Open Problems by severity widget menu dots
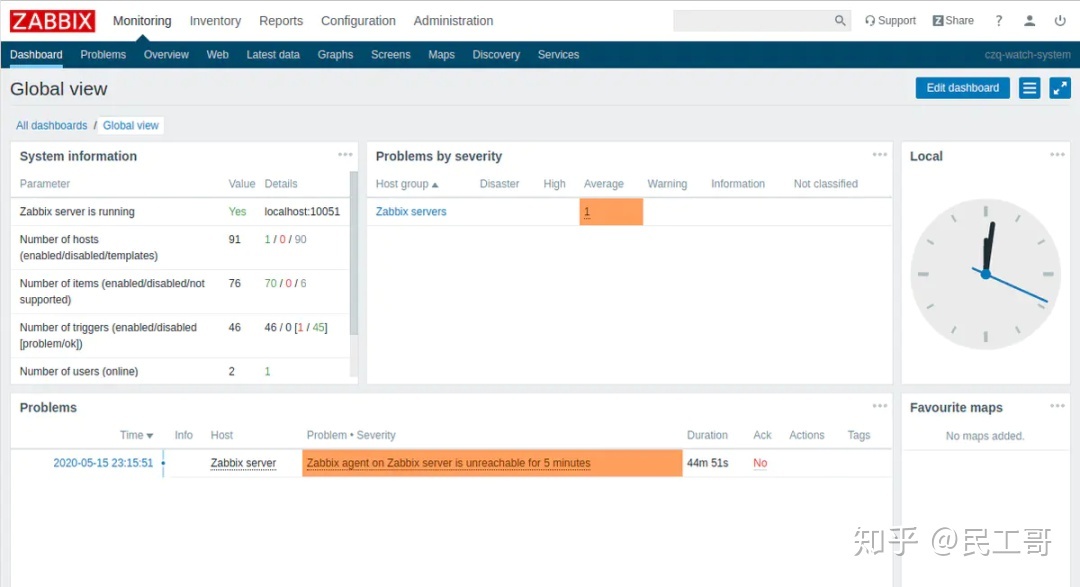Viewport: 1080px width, 587px height. pyautogui.click(x=880, y=154)
